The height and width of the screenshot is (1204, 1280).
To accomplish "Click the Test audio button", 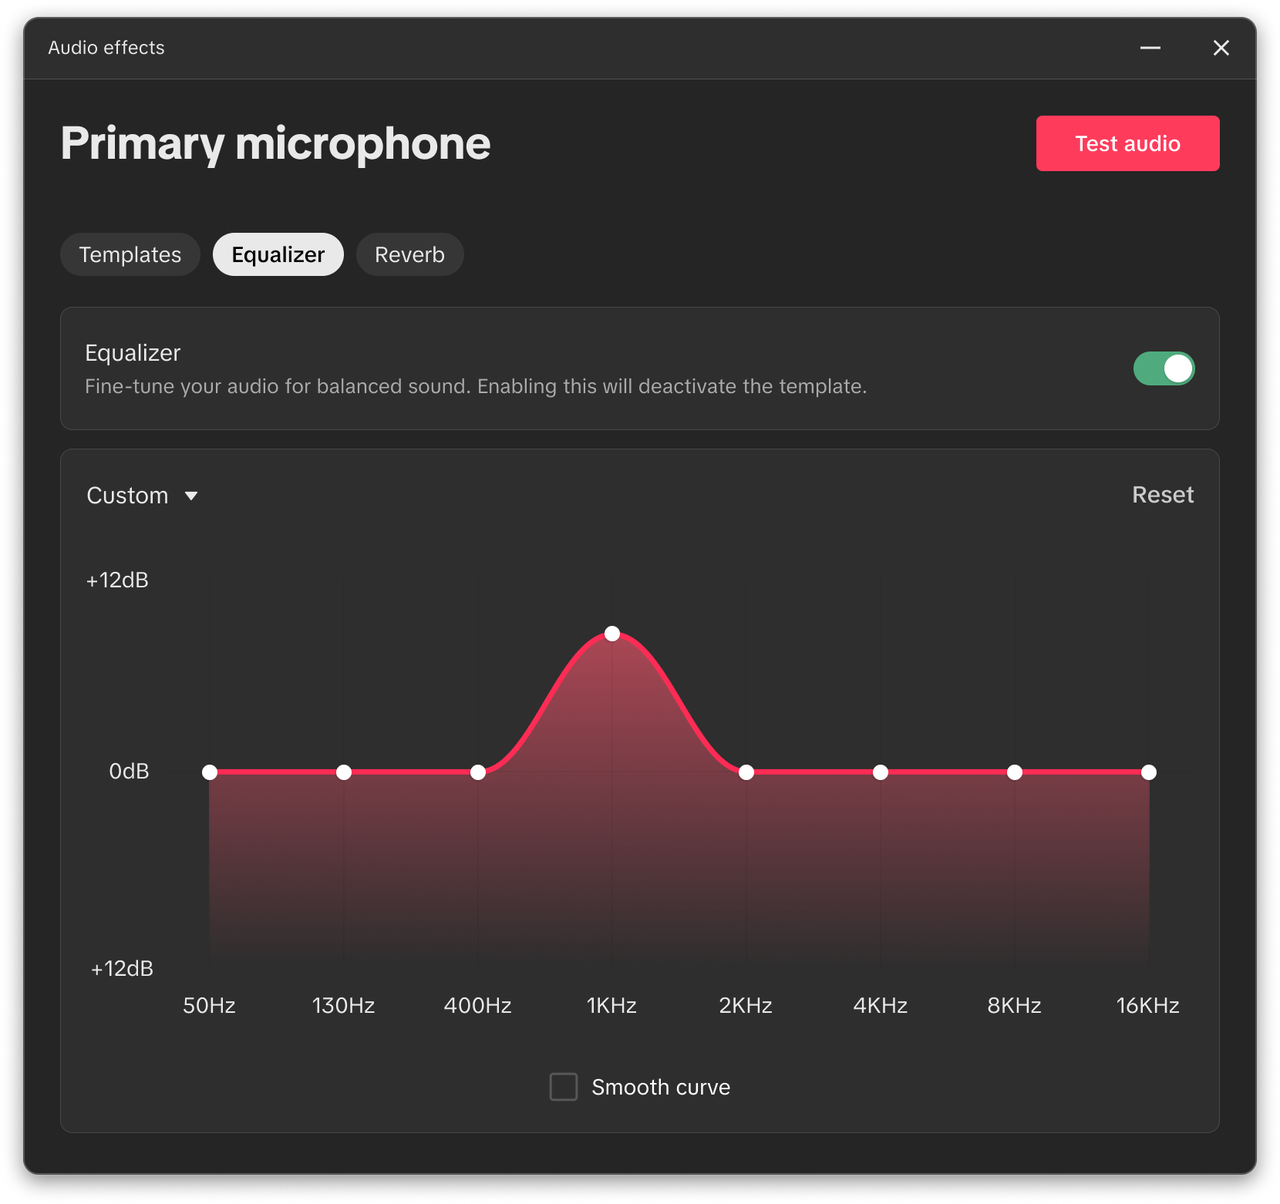I will tap(1127, 144).
